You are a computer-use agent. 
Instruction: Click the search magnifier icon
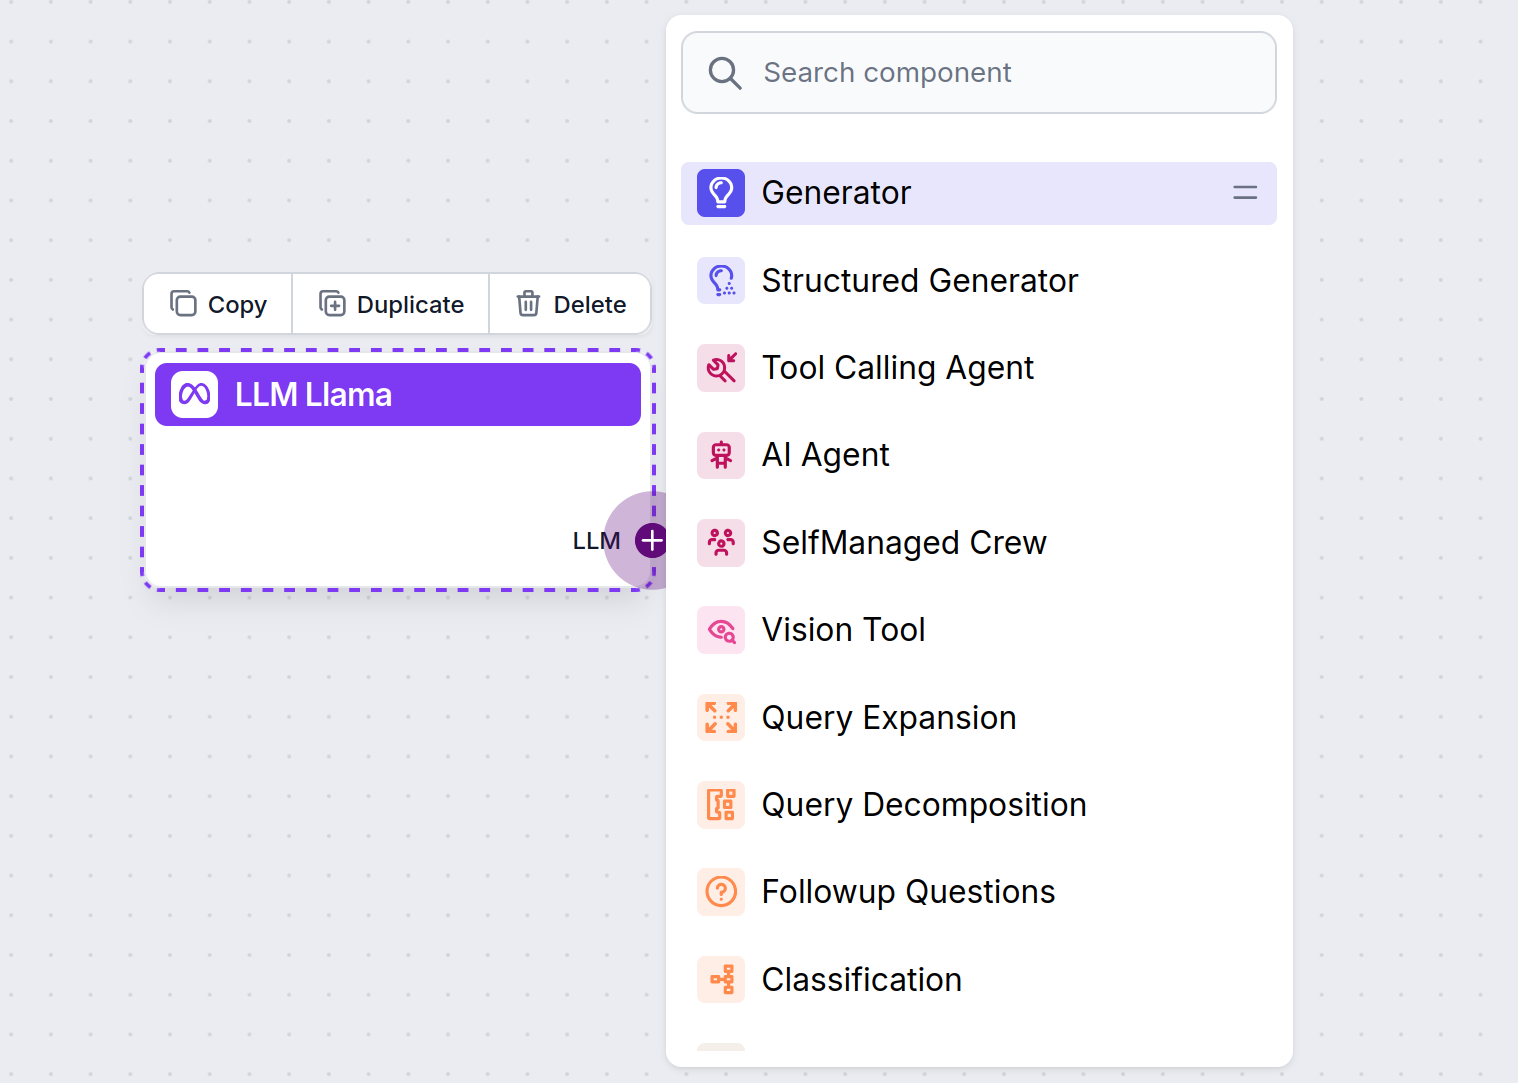pyautogui.click(x=725, y=72)
